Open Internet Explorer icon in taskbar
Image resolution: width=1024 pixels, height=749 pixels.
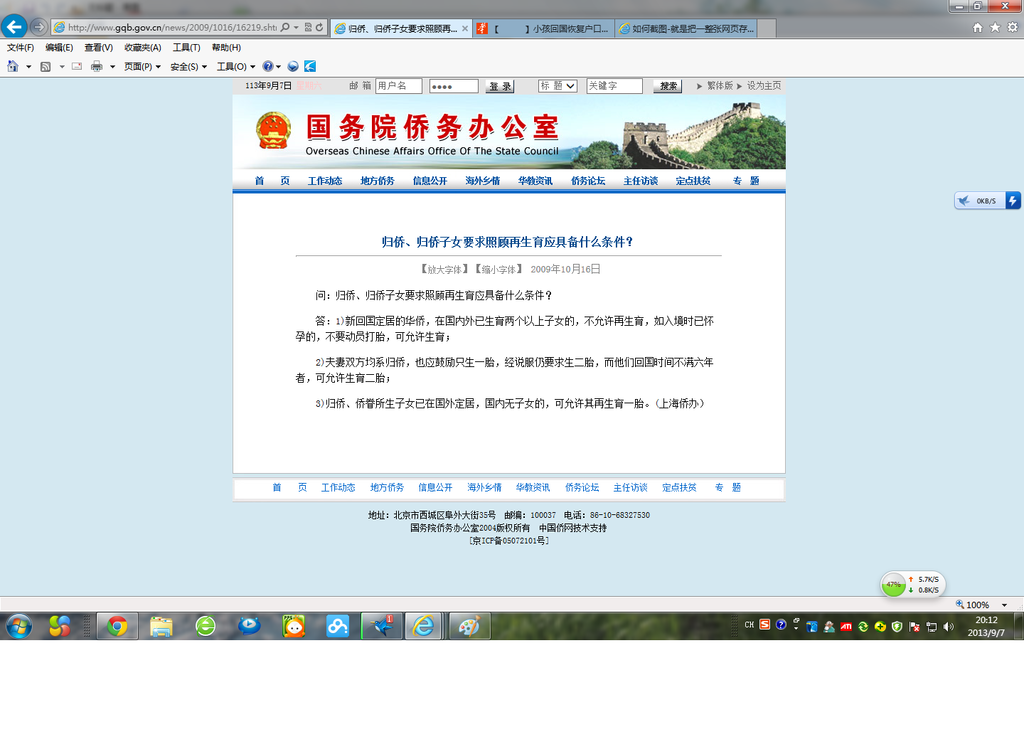coord(423,627)
